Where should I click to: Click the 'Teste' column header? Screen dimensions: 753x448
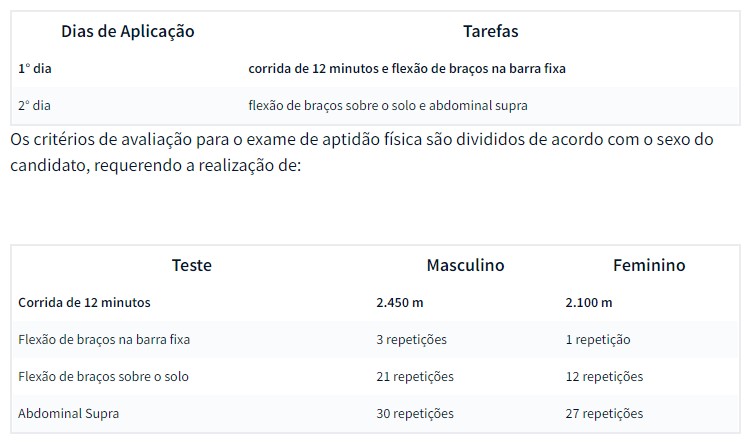tap(192, 265)
